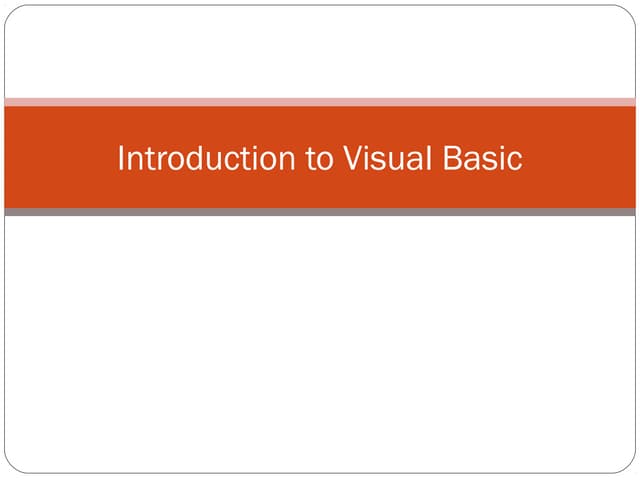
Task: Click the orange banner left of the title
Action: [60, 158]
